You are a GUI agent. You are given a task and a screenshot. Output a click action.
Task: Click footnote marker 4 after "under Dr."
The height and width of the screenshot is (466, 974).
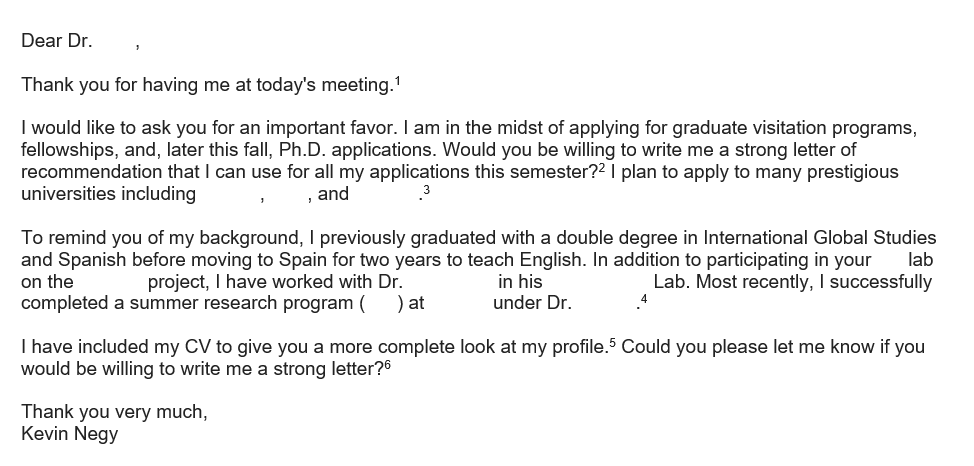644,299
